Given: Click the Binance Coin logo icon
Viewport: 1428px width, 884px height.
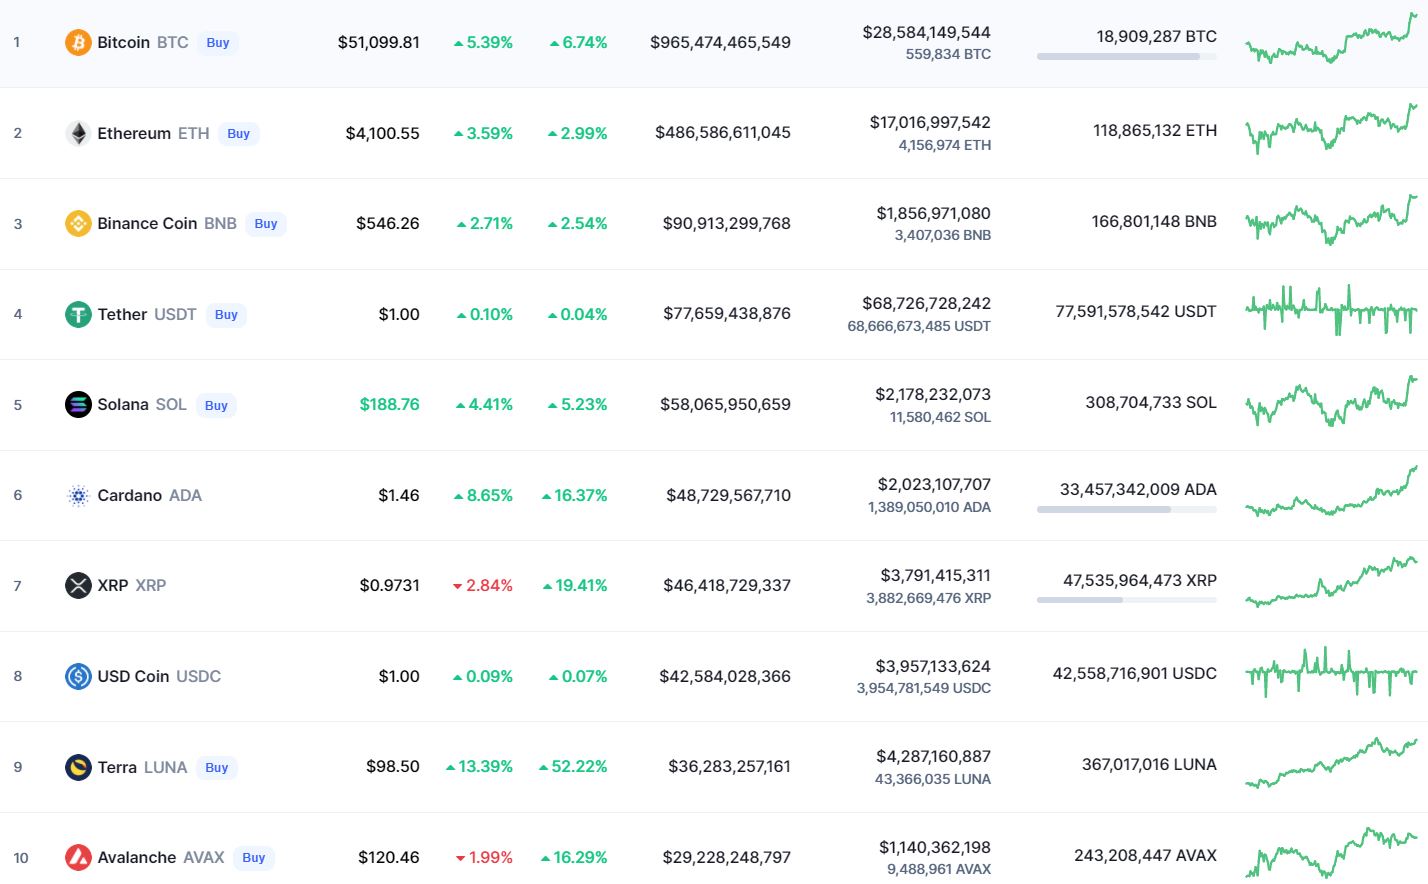Looking at the screenshot, I should click(78, 223).
